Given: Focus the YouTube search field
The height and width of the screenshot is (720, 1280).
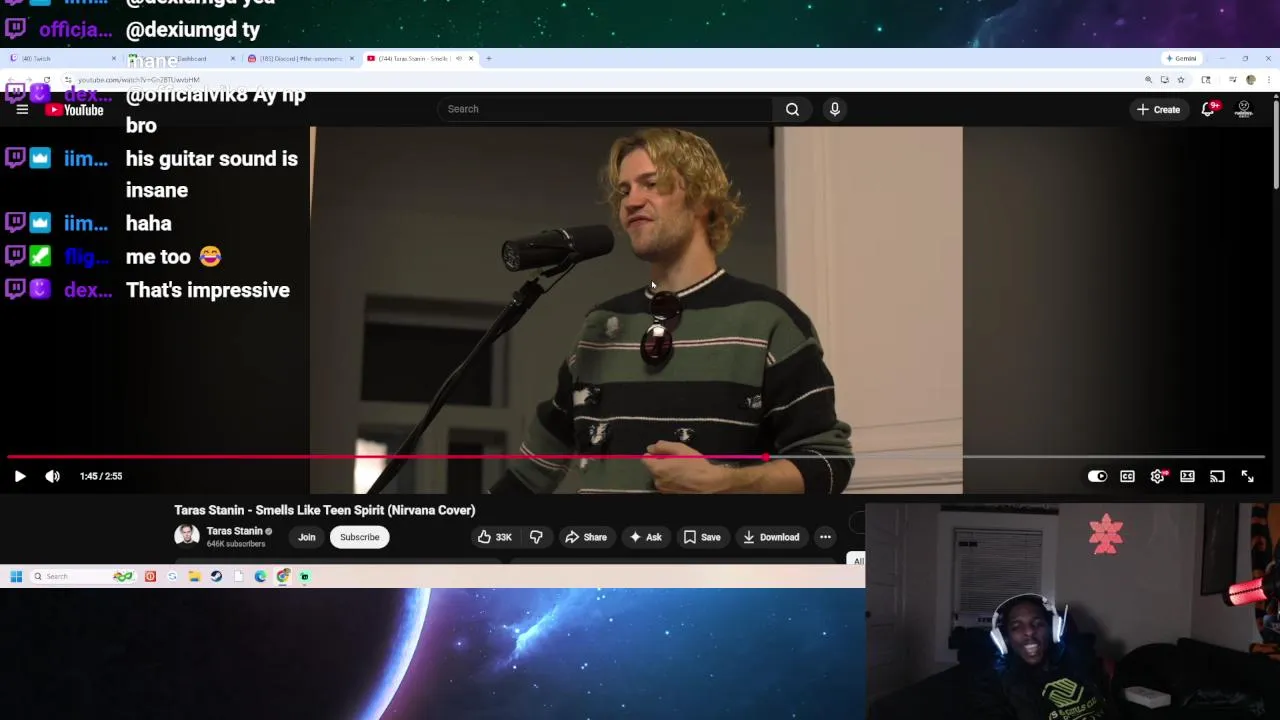Looking at the screenshot, I should click(x=605, y=109).
